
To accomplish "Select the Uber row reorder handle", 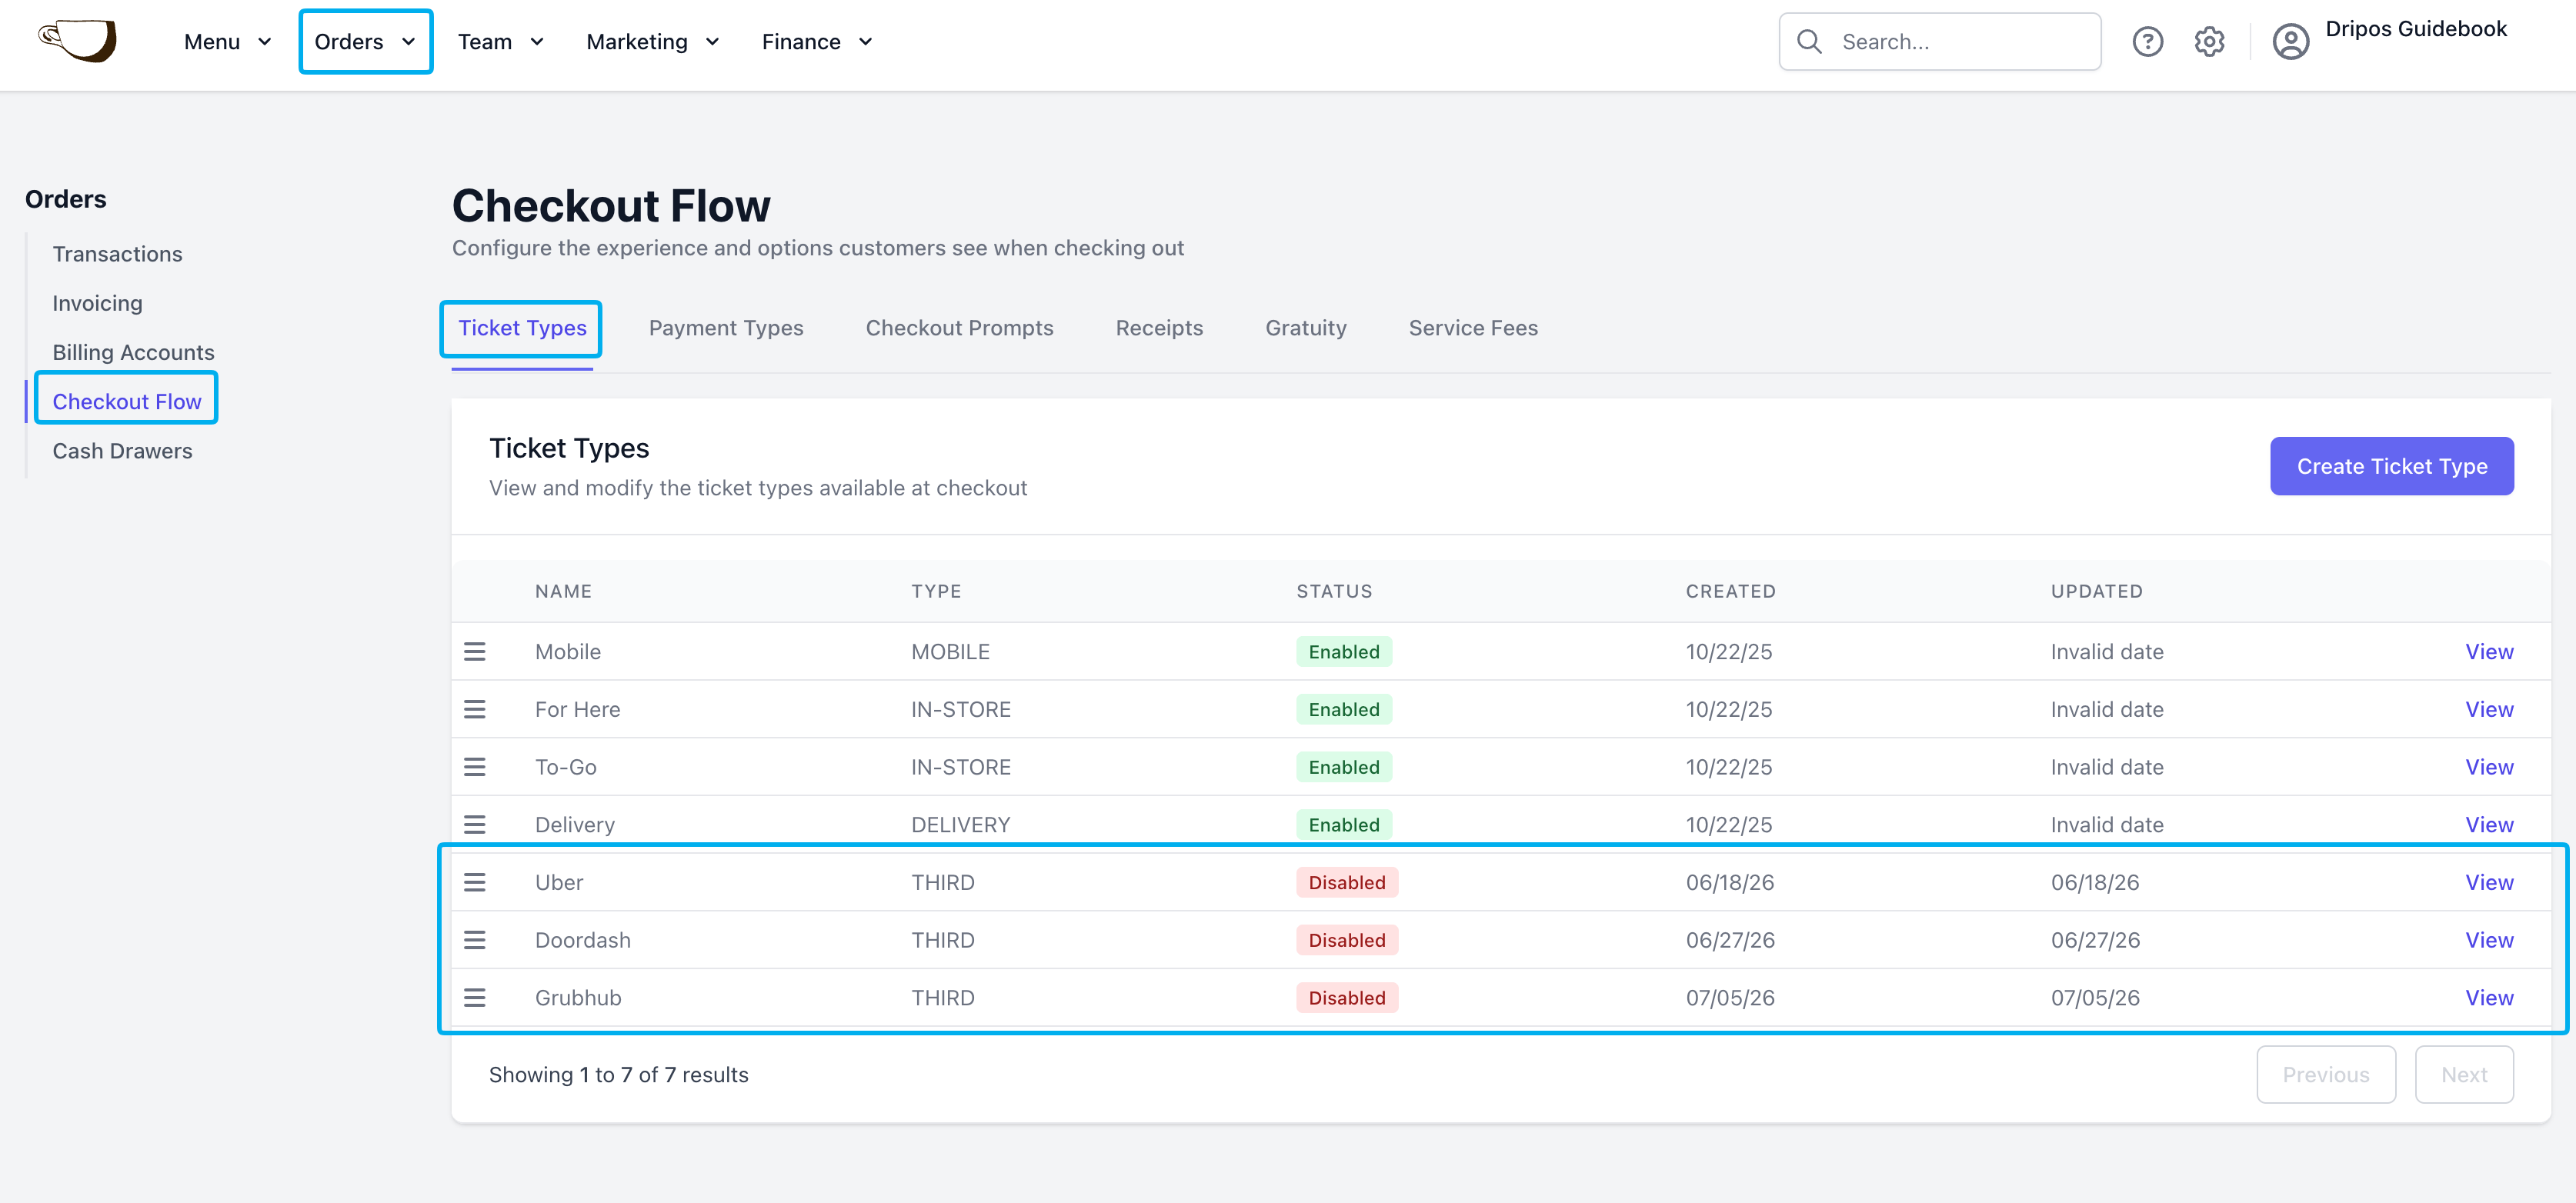I will tap(475, 883).
